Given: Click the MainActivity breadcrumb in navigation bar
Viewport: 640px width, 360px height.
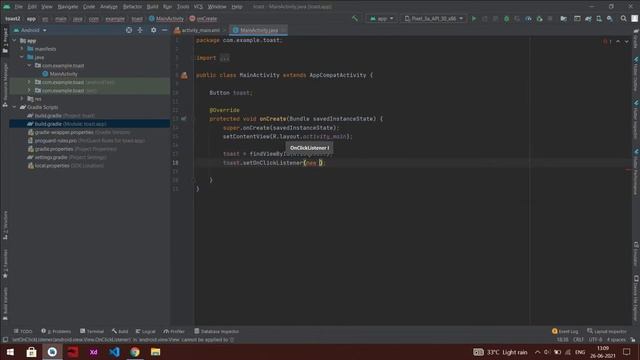Looking at the screenshot, I should click(x=167, y=19).
